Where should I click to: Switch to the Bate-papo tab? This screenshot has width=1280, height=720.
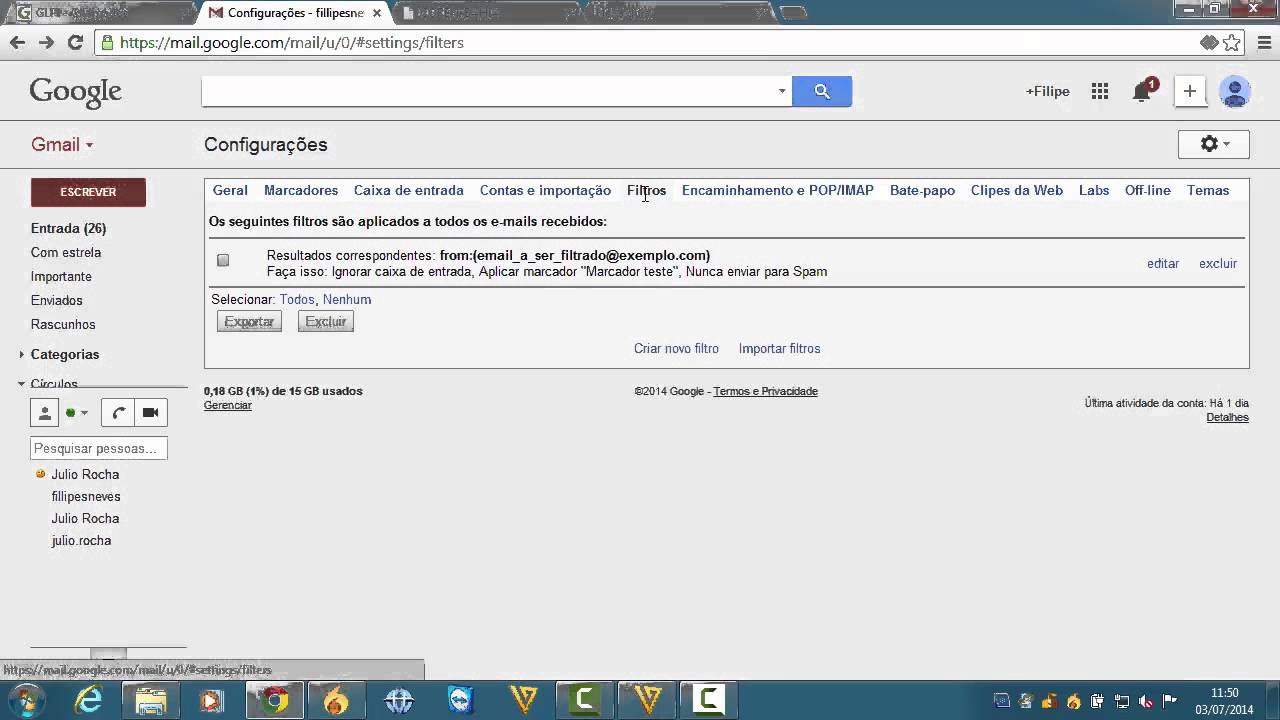[922, 190]
